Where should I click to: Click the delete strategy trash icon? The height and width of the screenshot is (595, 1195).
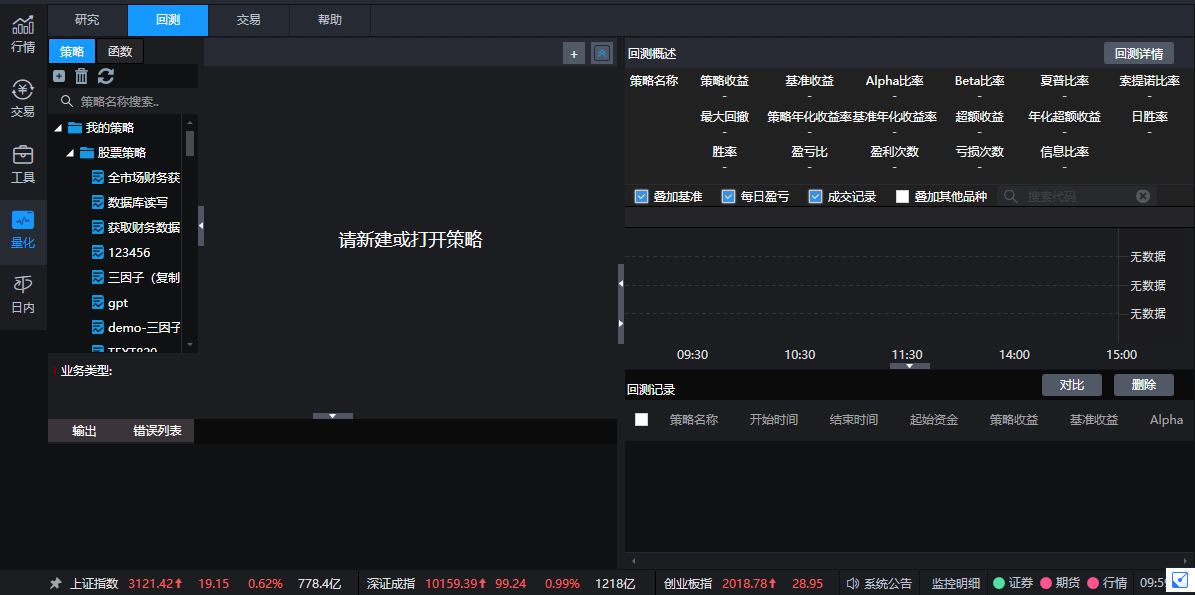click(82, 76)
